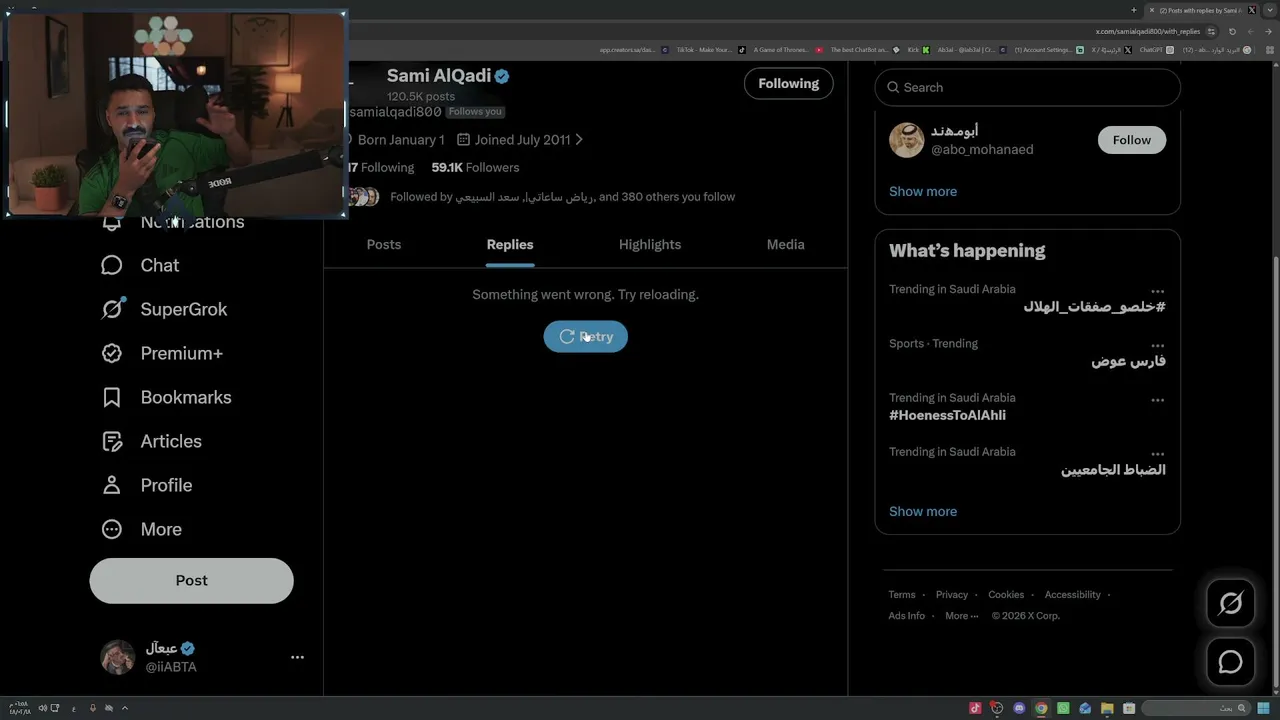Reload the page with the browser refresh button

click(x=1231, y=31)
